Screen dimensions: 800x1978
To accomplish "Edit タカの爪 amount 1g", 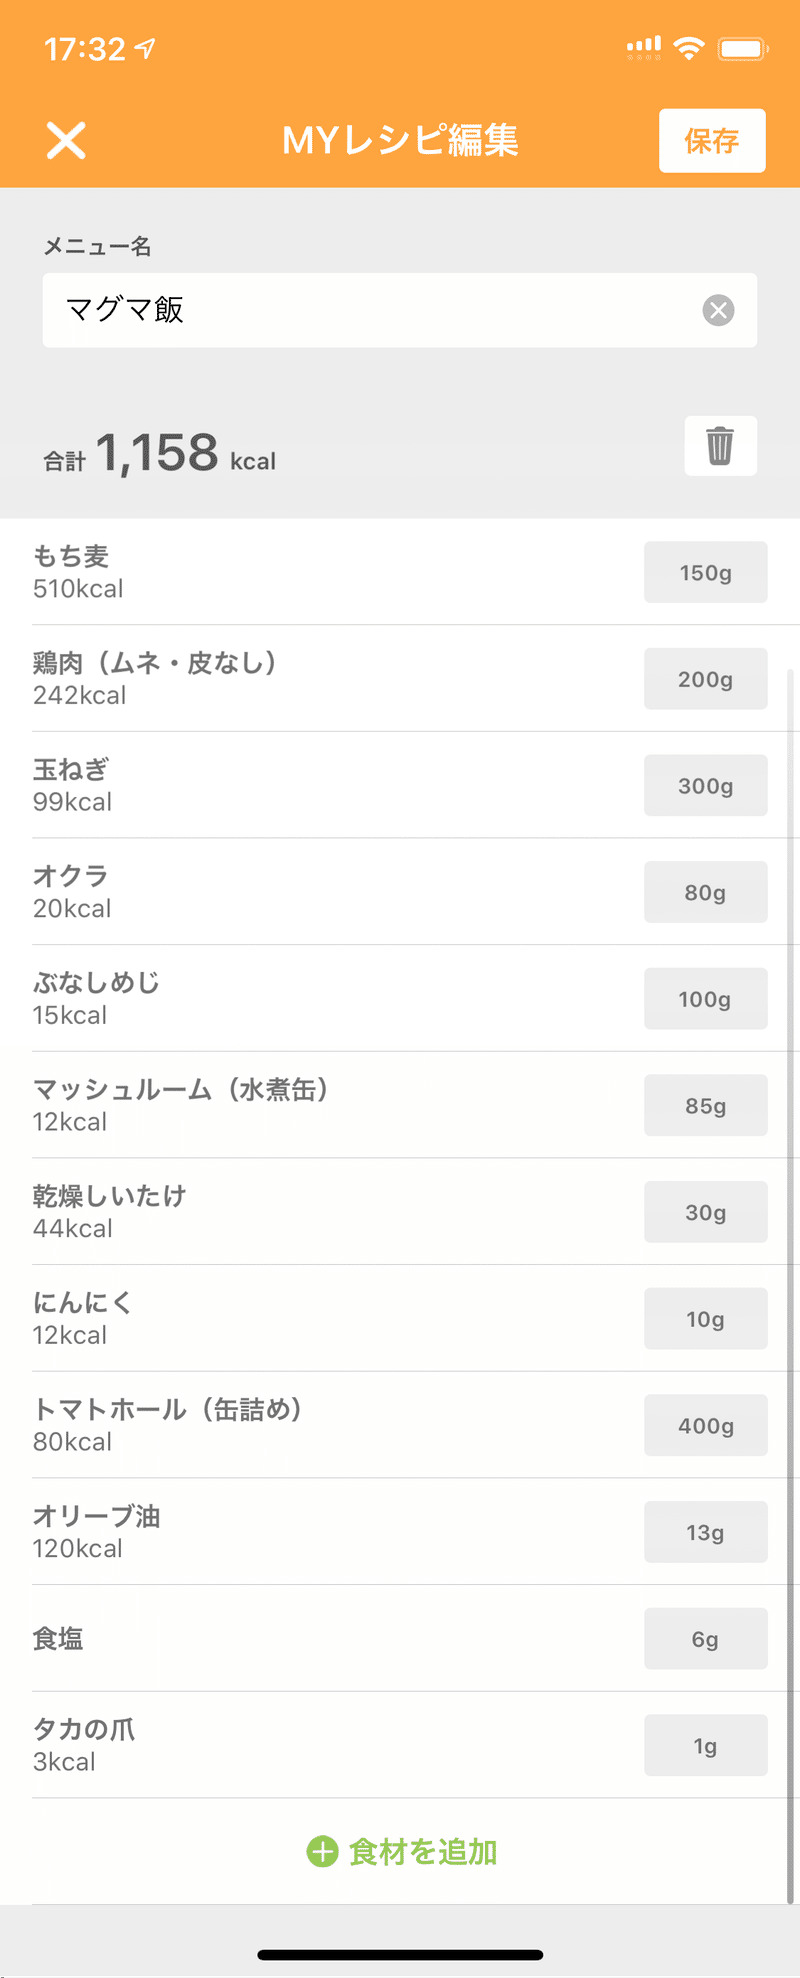I will 705,1745.
